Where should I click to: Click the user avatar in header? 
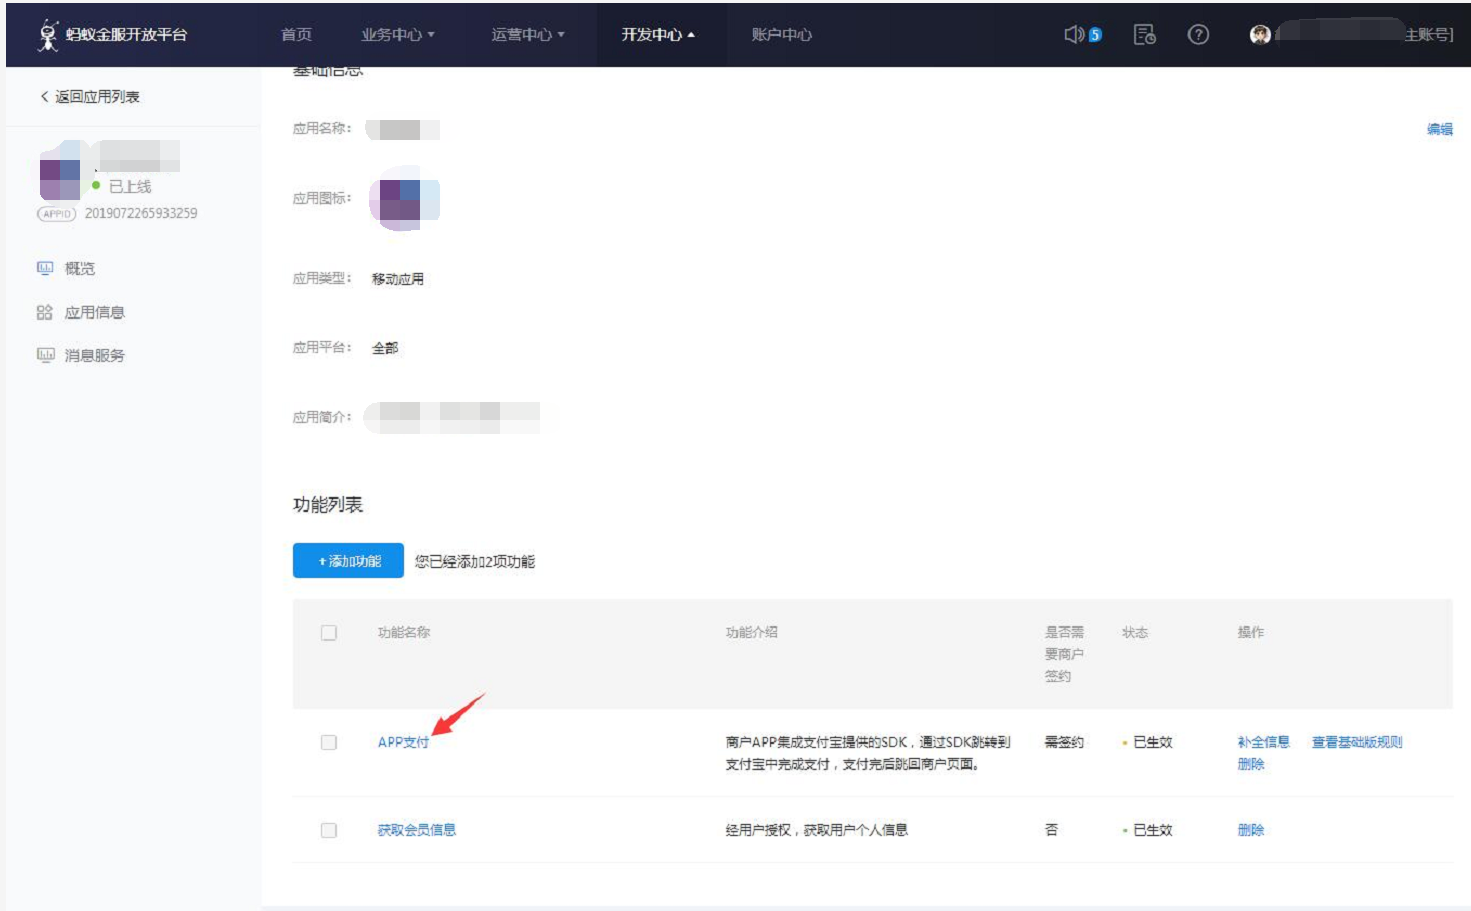pos(1260,35)
